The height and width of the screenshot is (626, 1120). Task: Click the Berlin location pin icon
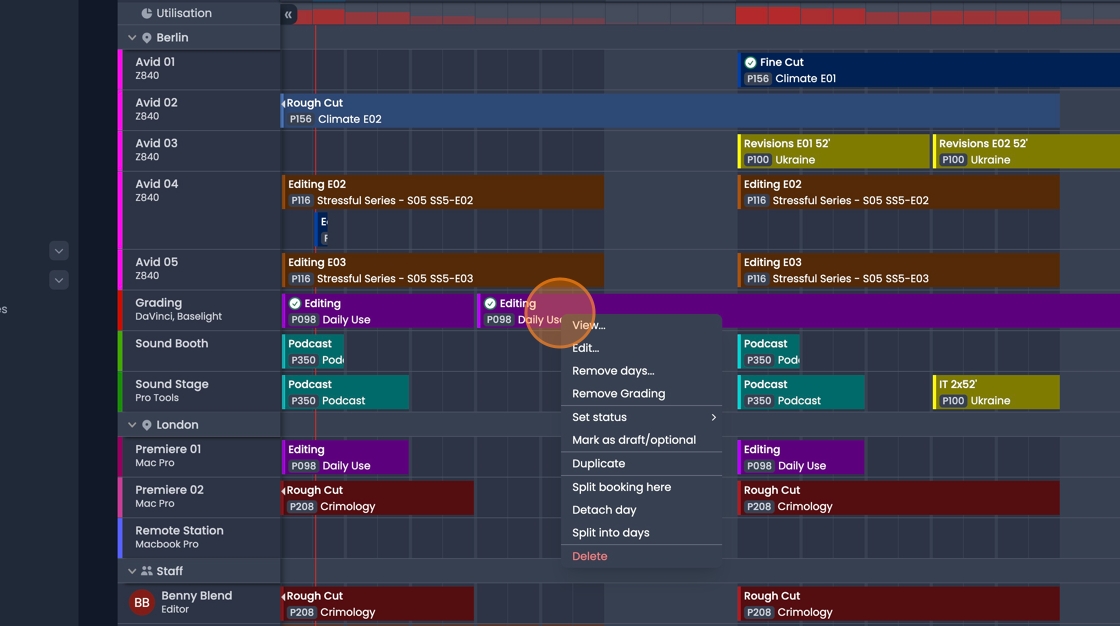[x=147, y=37]
